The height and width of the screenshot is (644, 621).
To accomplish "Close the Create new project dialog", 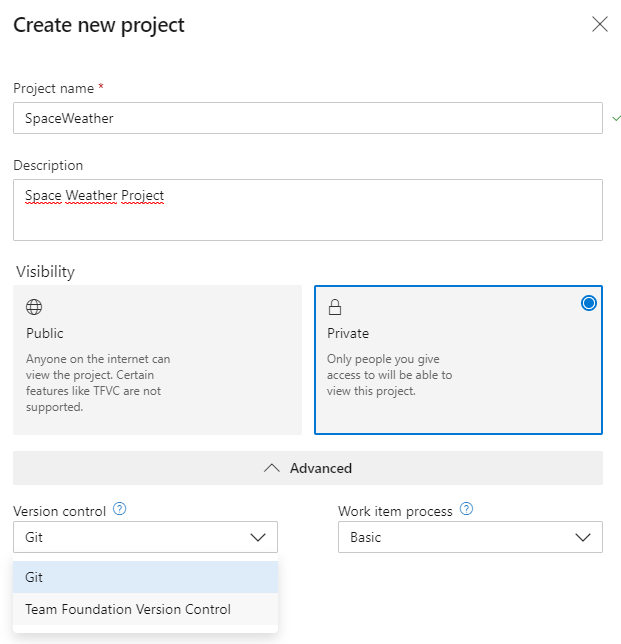I will point(599,25).
